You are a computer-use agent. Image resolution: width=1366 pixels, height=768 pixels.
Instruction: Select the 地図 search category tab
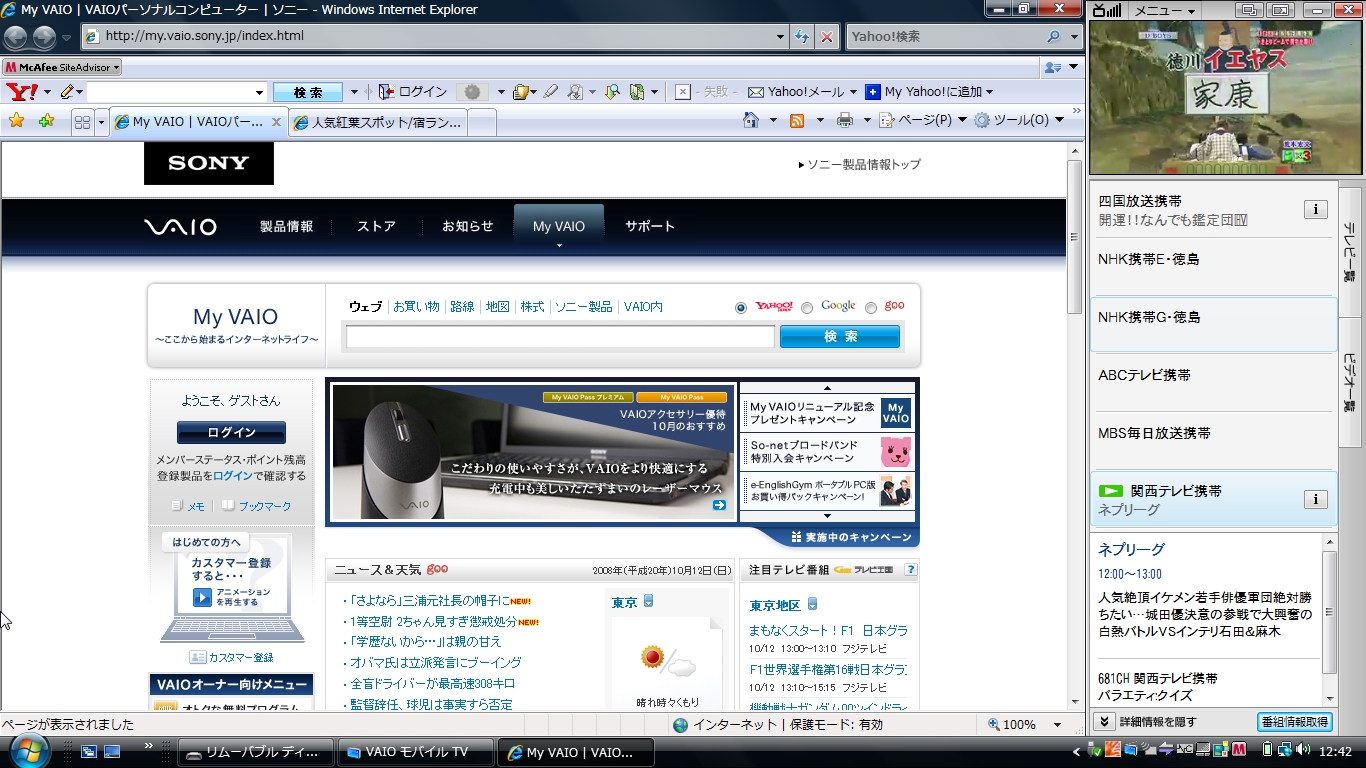pos(497,307)
